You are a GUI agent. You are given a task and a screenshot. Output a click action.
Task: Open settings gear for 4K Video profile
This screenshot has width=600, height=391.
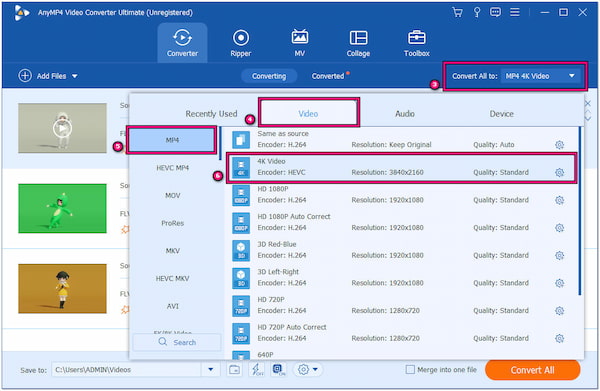pyautogui.click(x=559, y=172)
